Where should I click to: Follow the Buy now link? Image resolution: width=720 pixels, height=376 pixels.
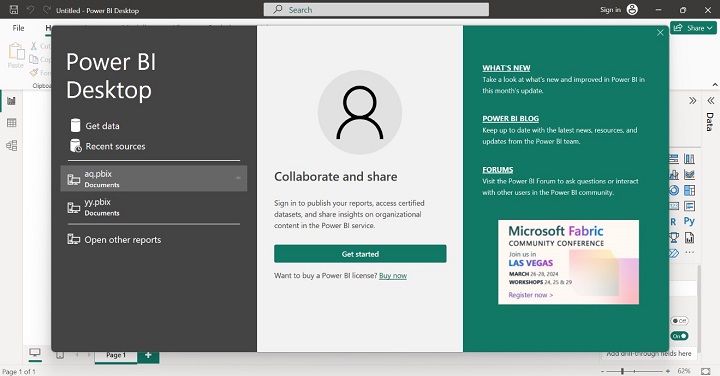(393, 275)
